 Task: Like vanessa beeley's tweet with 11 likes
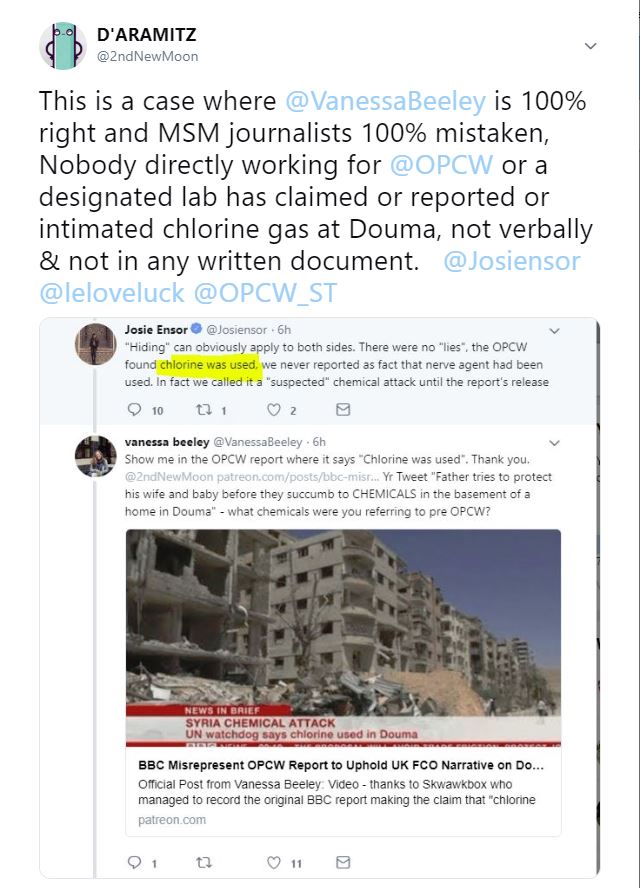point(274,862)
